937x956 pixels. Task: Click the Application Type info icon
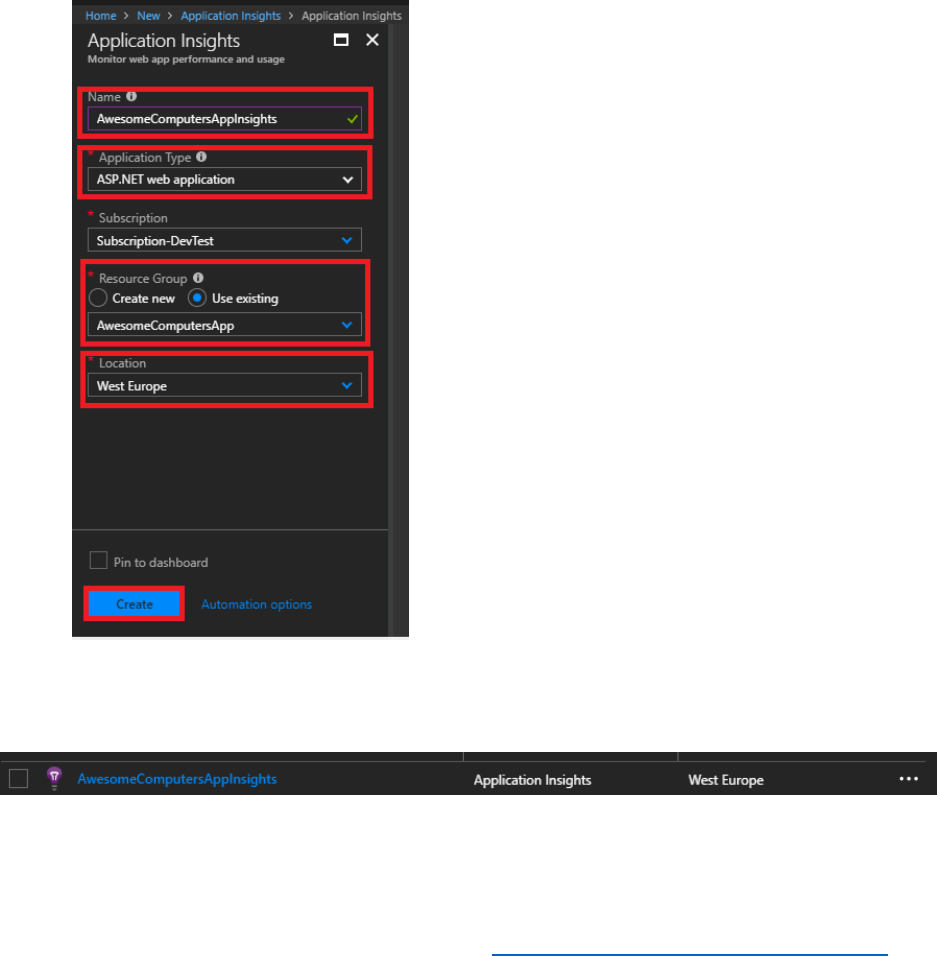pyautogui.click(x=201, y=157)
